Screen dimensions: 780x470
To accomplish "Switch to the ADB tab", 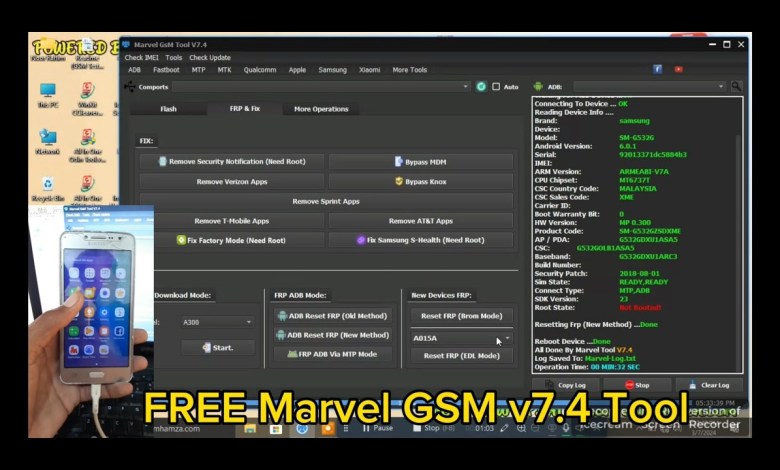I will point(134,70).
